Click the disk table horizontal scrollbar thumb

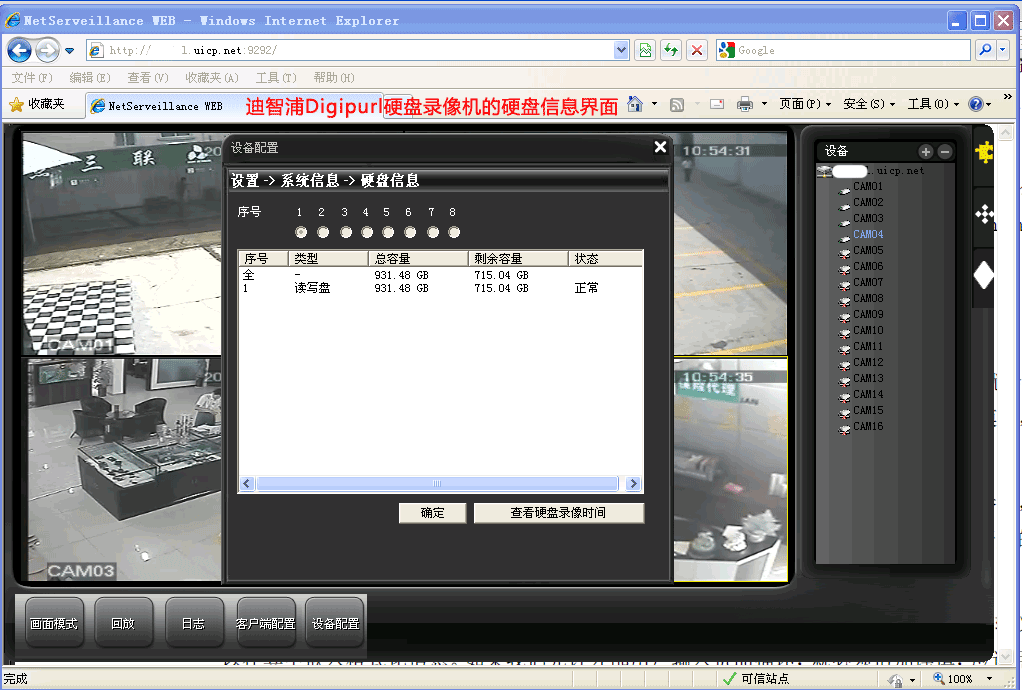(x=437, y=483)
